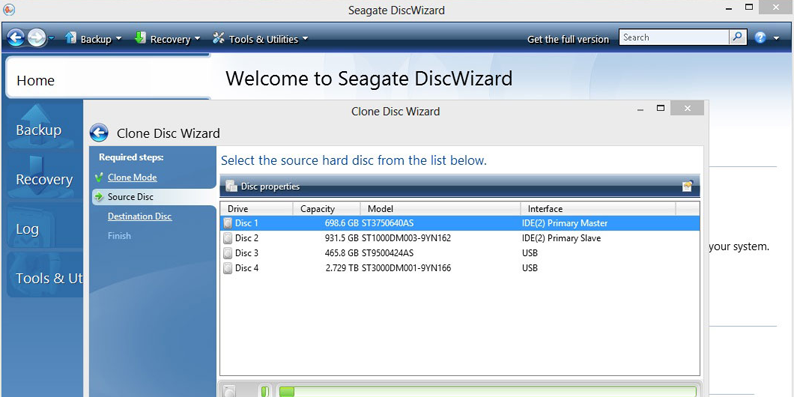This screenshot has width=794, height=397.
Task: Open the Tools & Utilities menu
Action: pos(260,38)
